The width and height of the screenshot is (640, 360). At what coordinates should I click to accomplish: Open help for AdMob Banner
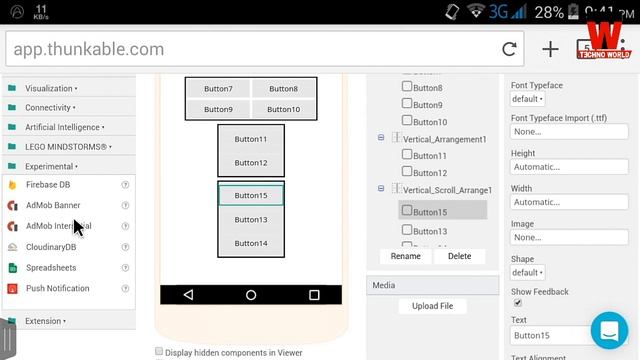tap(125, 205)
